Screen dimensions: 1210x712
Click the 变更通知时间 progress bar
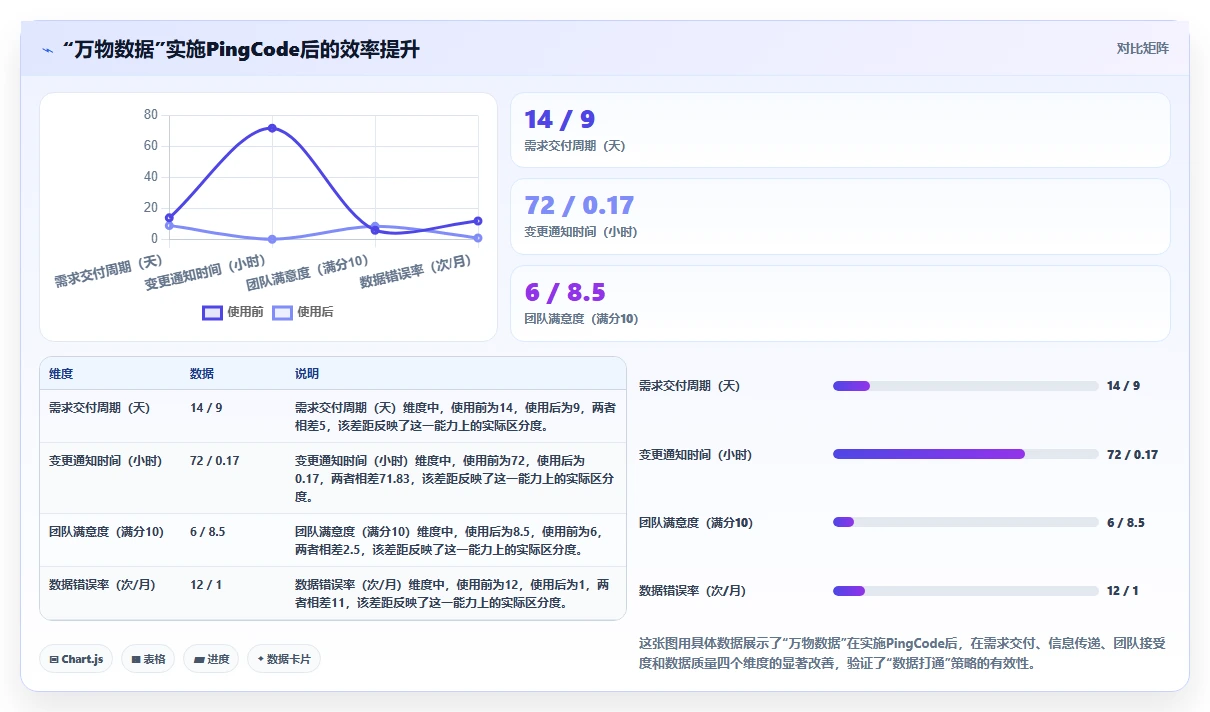click(x=965, y=454)
